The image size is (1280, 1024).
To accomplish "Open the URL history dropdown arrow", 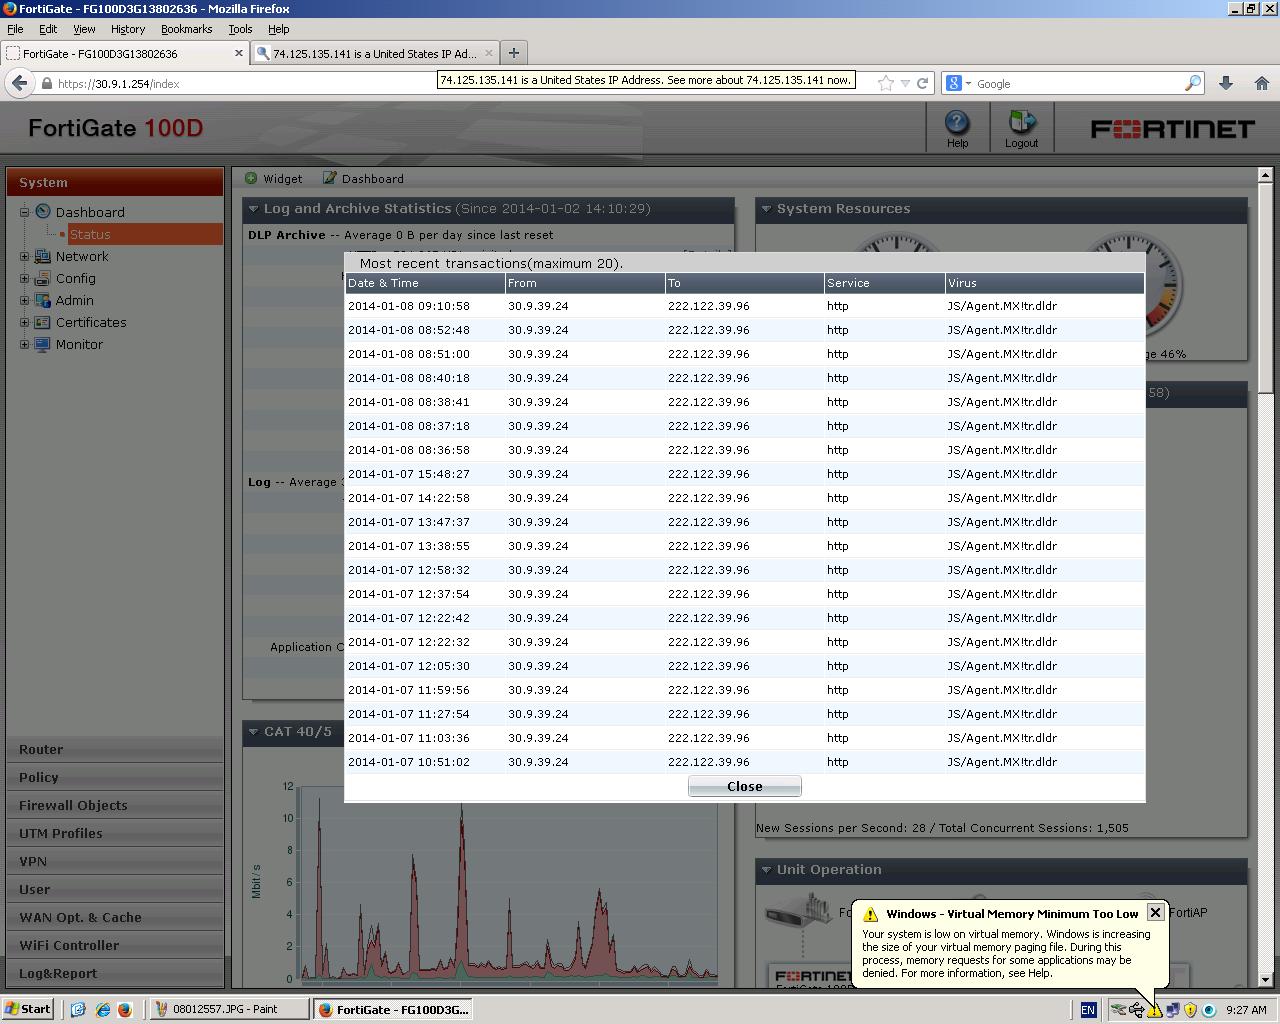I will coord(905,83).
